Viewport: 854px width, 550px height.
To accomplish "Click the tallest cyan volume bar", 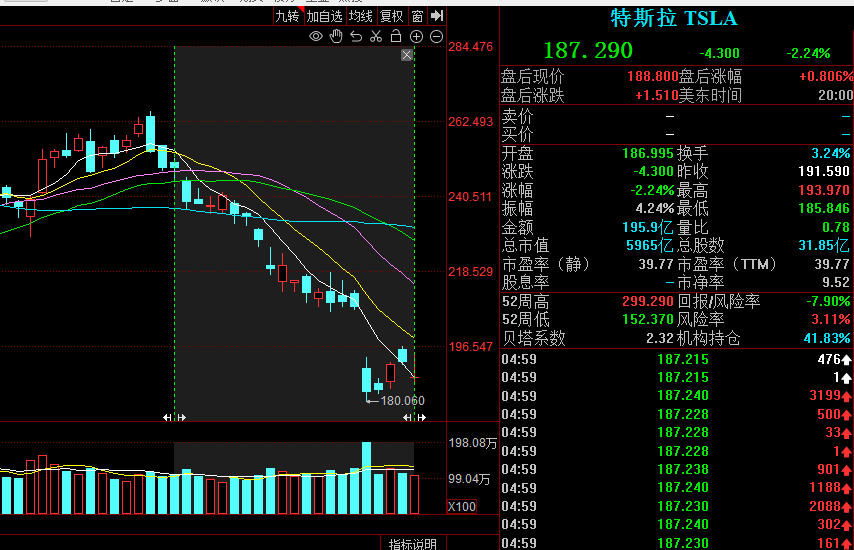I will click(x=367, y=478).
